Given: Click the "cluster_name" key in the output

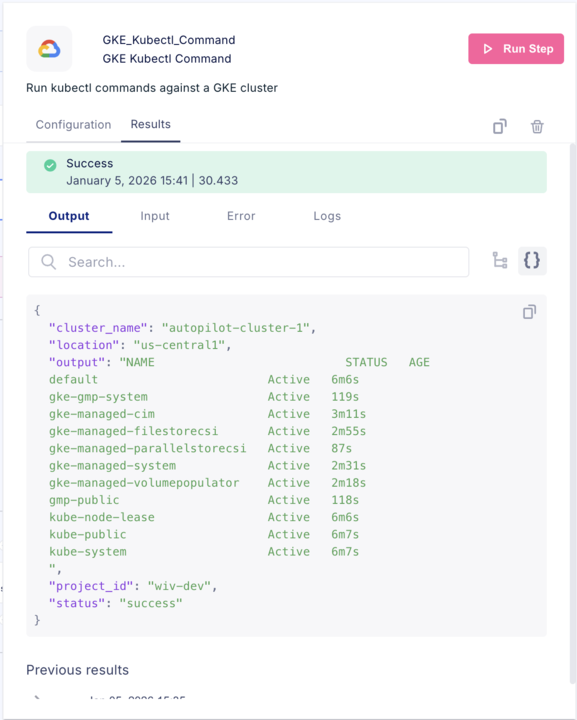Looking at the screenshot, I should [x=98, y=328].
